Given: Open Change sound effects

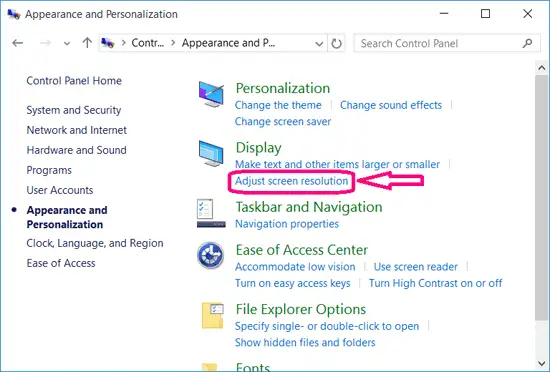Looking at the screenshot, I should tap(391, 105).
